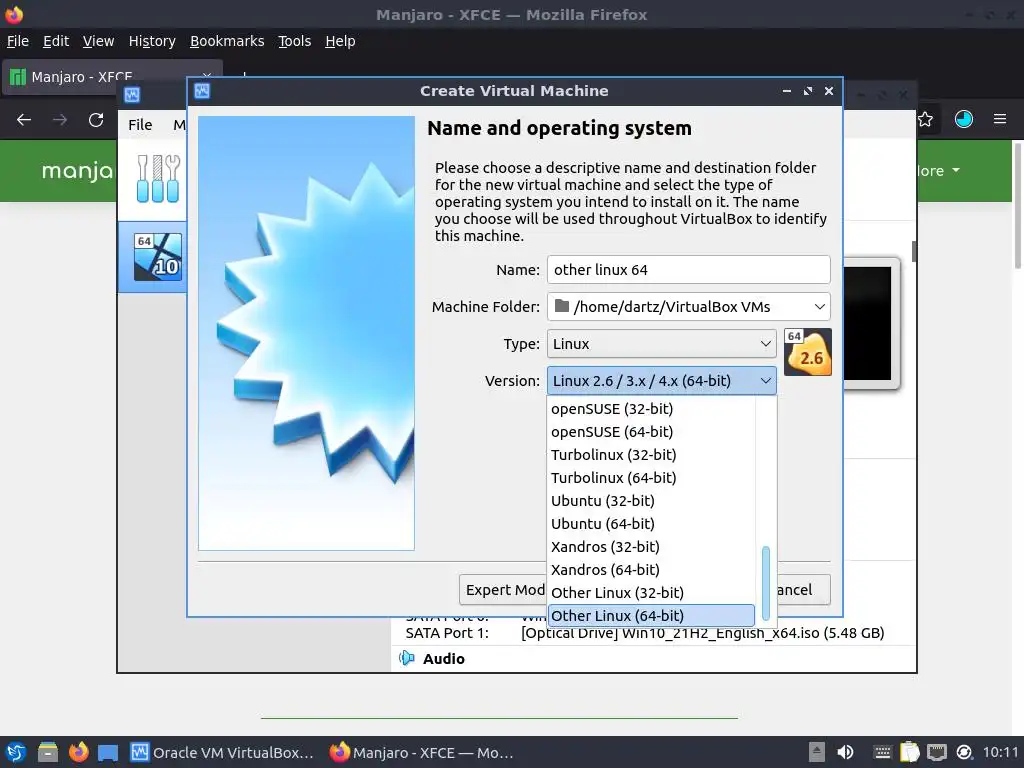Click the Audio section header
The height and width of the screenshot is (768, 1024).
443,658
